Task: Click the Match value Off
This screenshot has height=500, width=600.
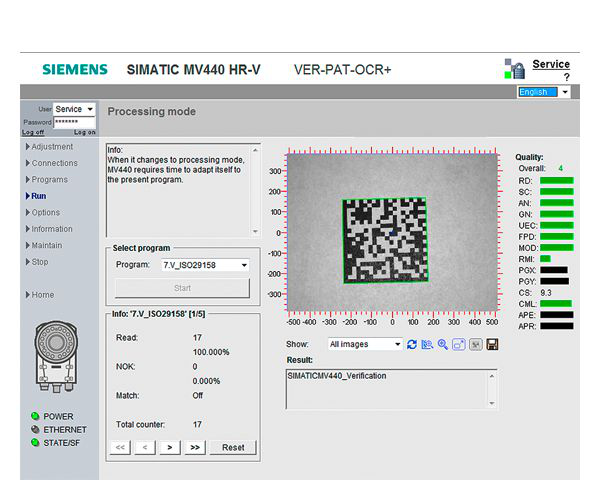Action: pos(197,395)
